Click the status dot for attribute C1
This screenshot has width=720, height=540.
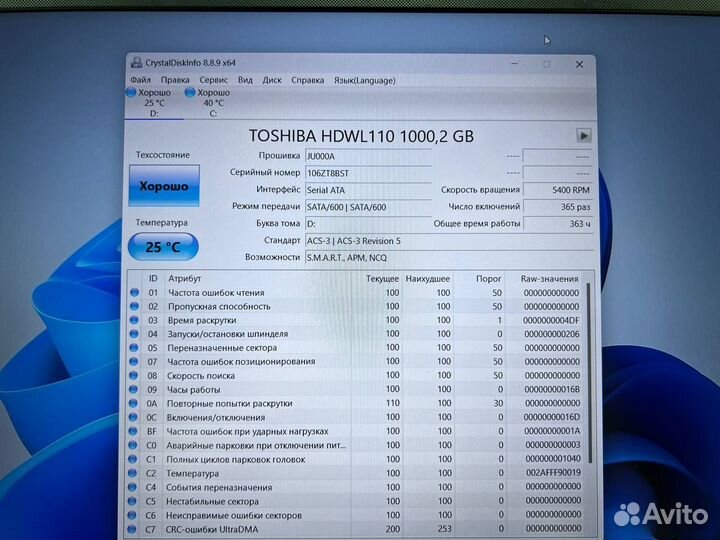coord(133,459)
